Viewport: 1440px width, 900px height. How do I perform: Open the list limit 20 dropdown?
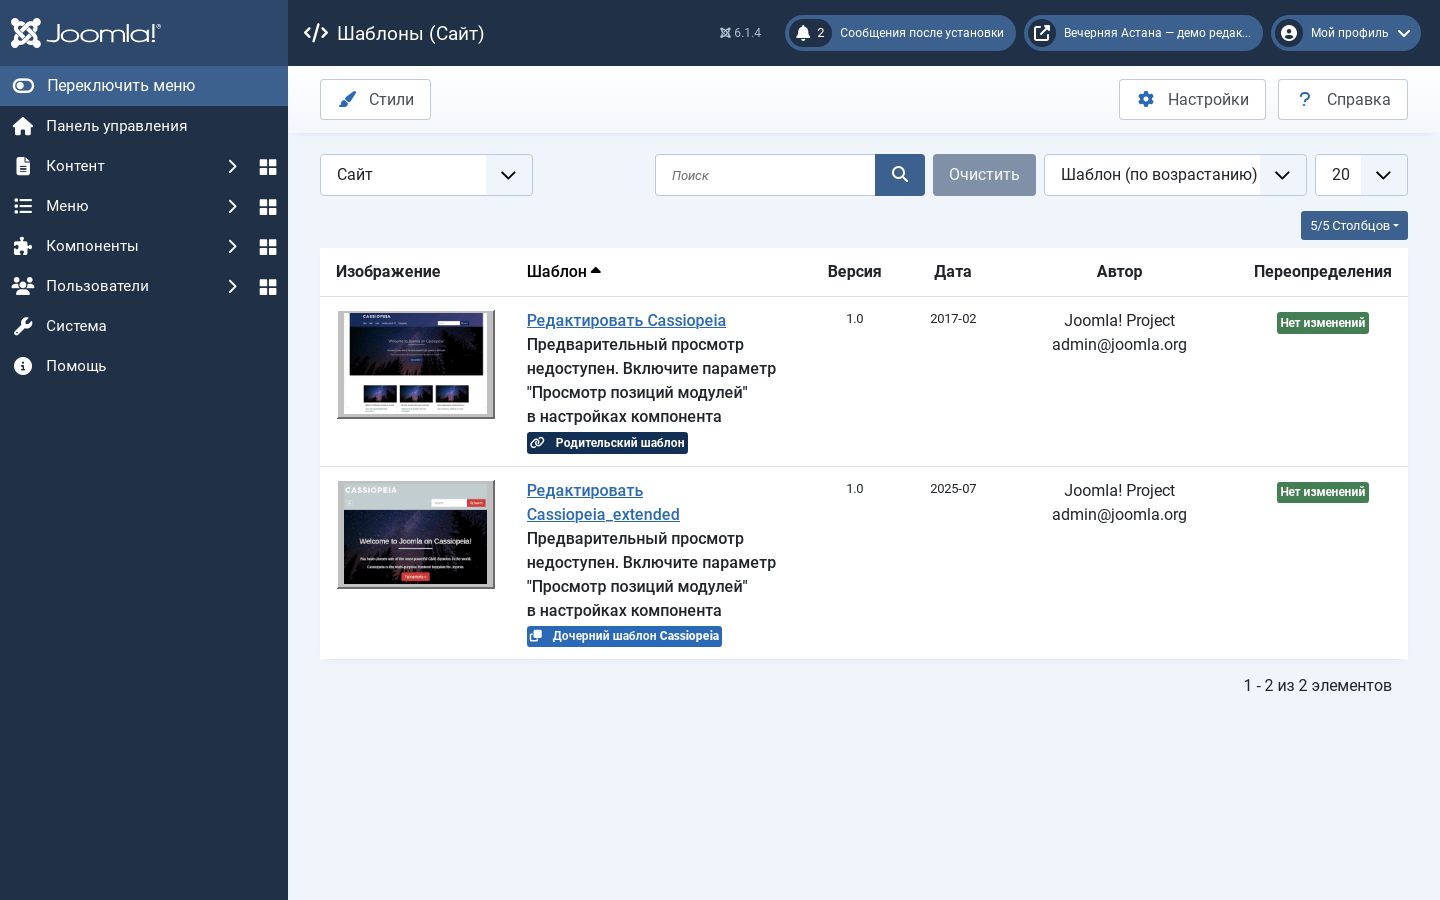(x=1361, y=175)
